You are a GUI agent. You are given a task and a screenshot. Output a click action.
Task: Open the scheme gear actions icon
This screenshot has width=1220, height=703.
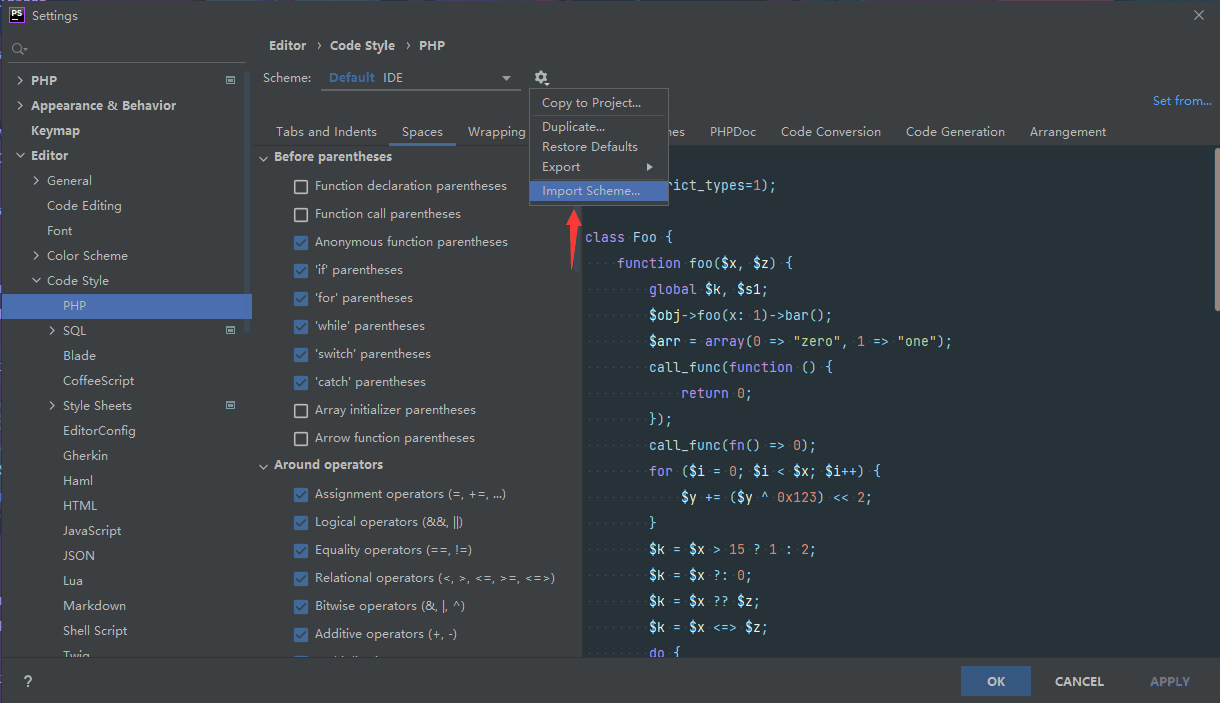[x=541, y=78]
